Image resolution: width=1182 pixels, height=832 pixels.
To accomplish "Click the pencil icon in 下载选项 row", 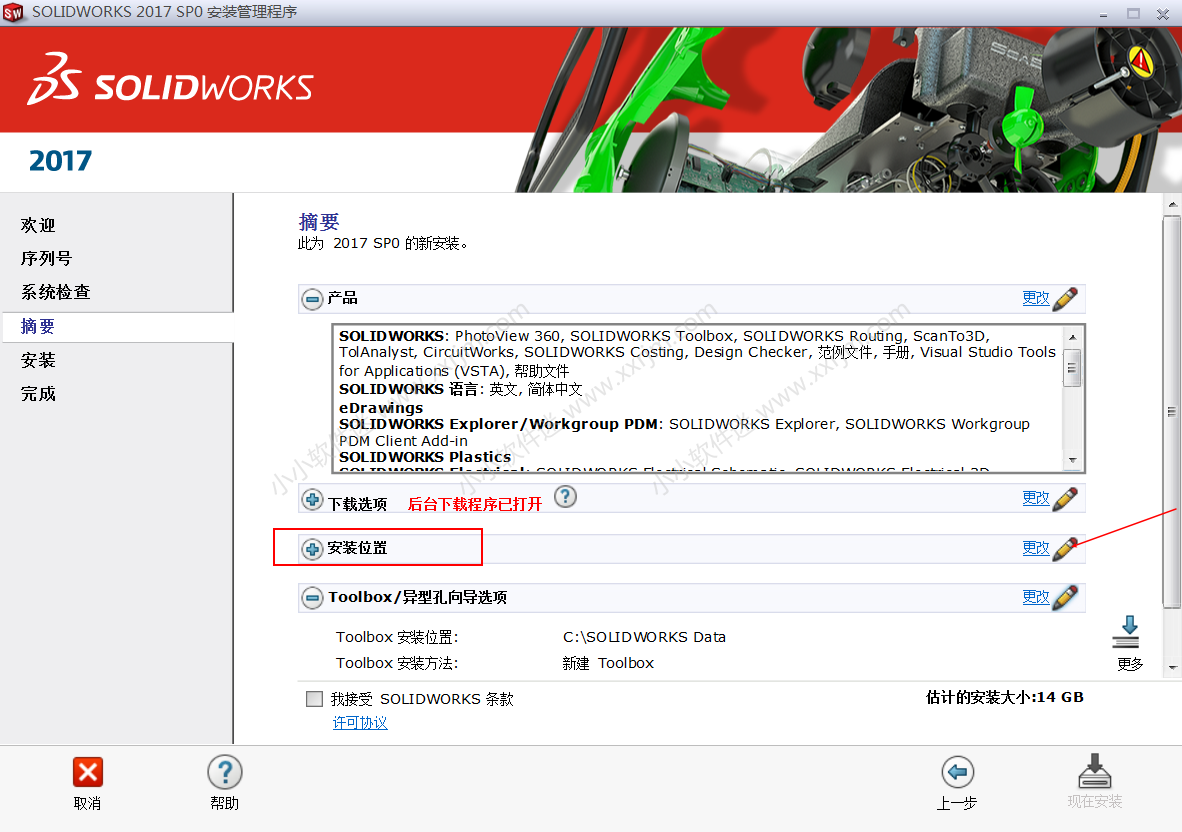I will 1065,498.
